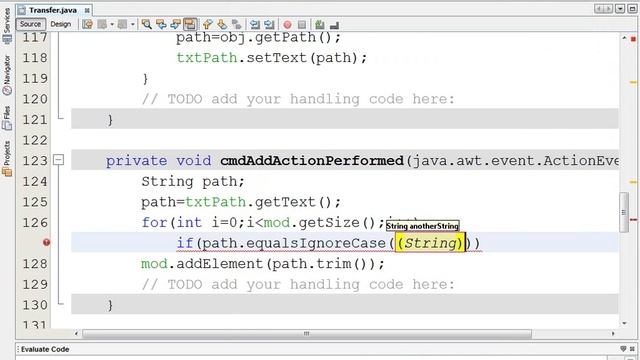This screenshot has width=640, height=360.
Task: Open the Back history dropdown arrow
Action: pyautogui.click(x=112, y=24)
